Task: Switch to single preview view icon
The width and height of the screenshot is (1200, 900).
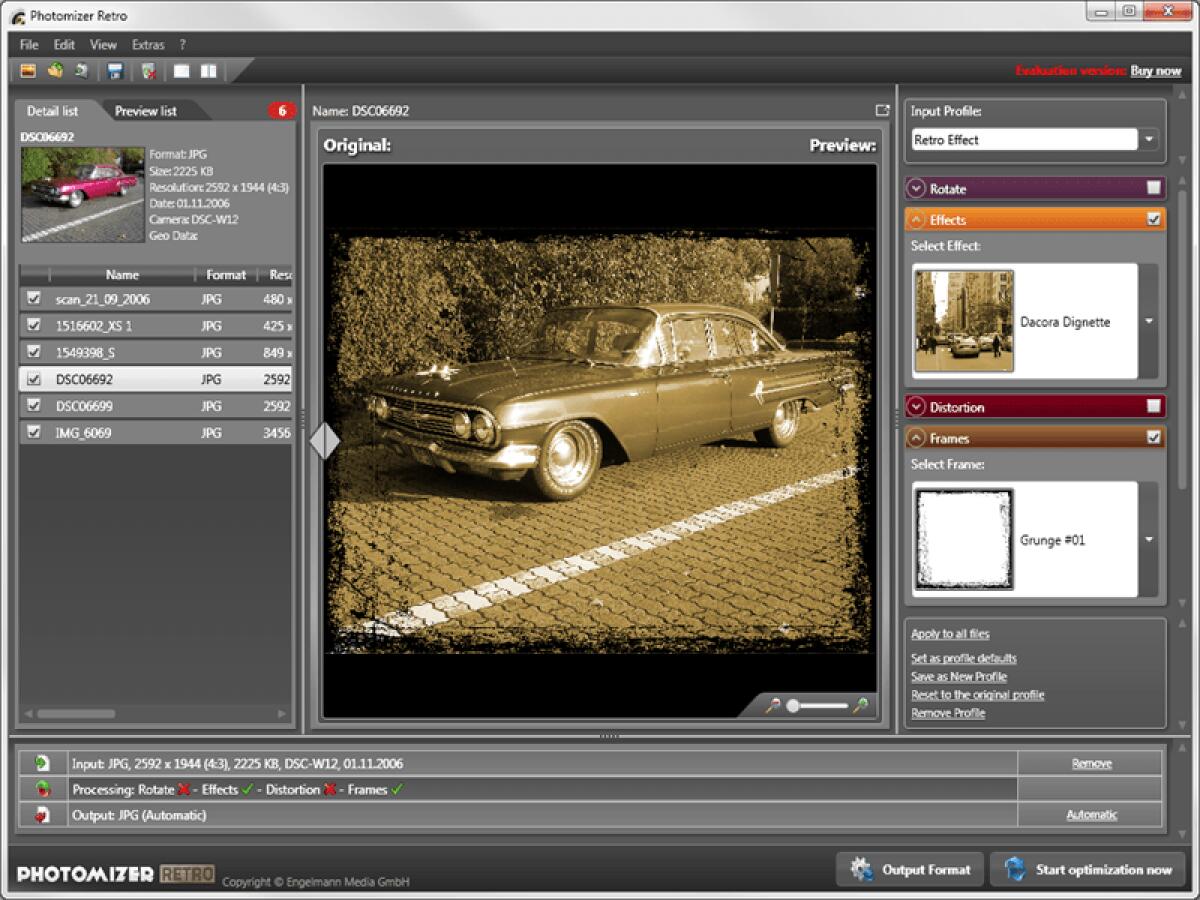Action: tap(182, 71)
